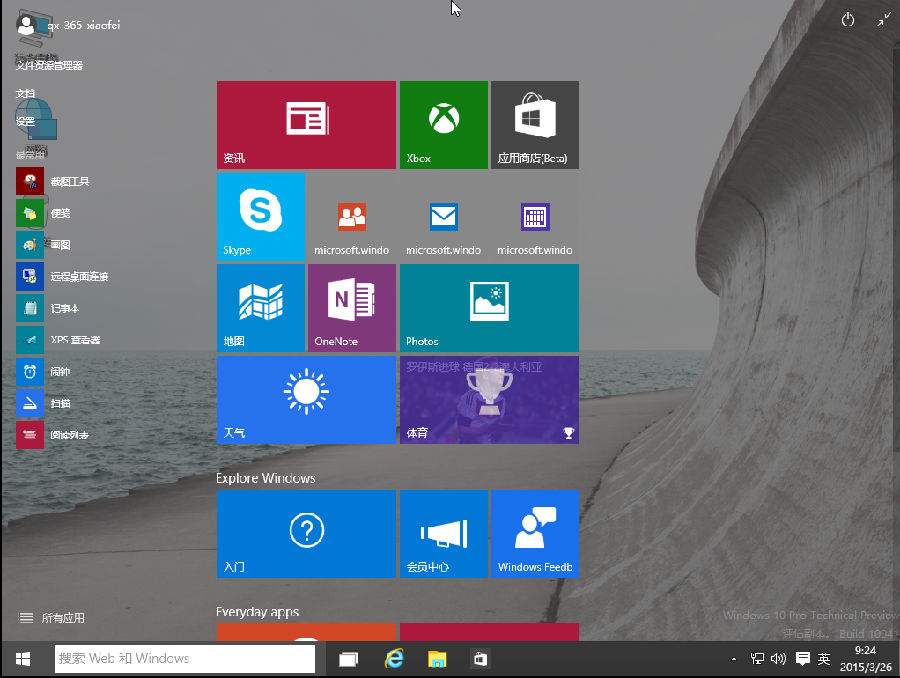Open the 体育 sports tile
The height and width of the screenshot is (678, 900).
pos(489,400)
